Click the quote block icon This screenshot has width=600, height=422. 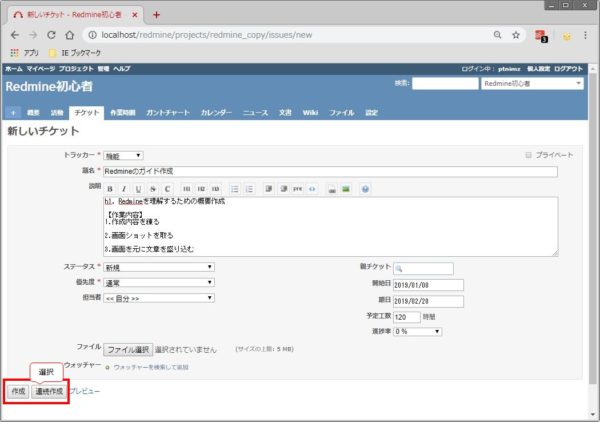tap(269, 189)
